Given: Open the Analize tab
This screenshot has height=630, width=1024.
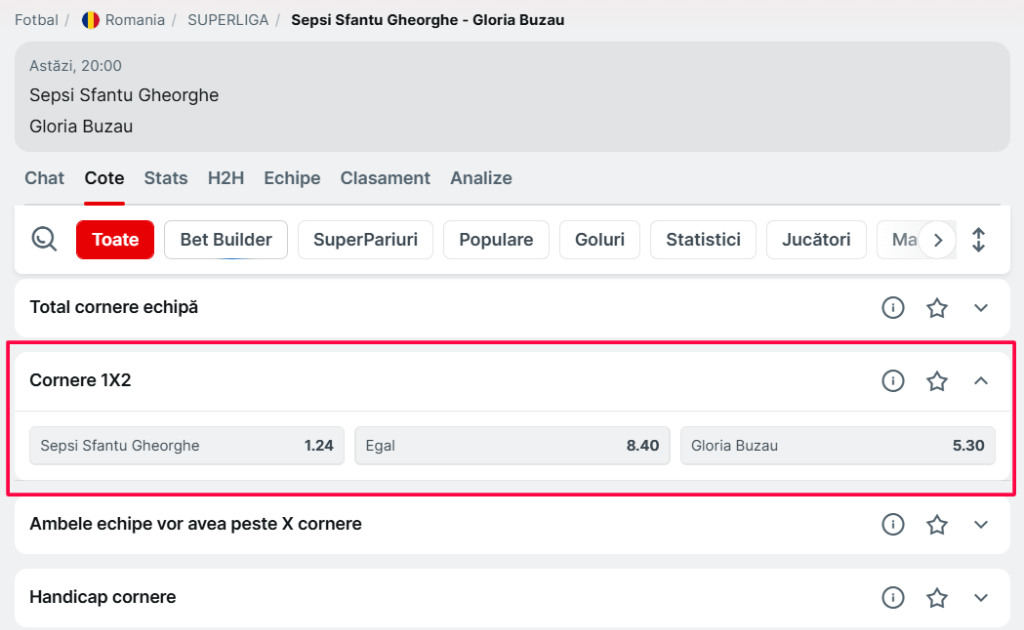Looking at the screenshot, I should point(481,178).
